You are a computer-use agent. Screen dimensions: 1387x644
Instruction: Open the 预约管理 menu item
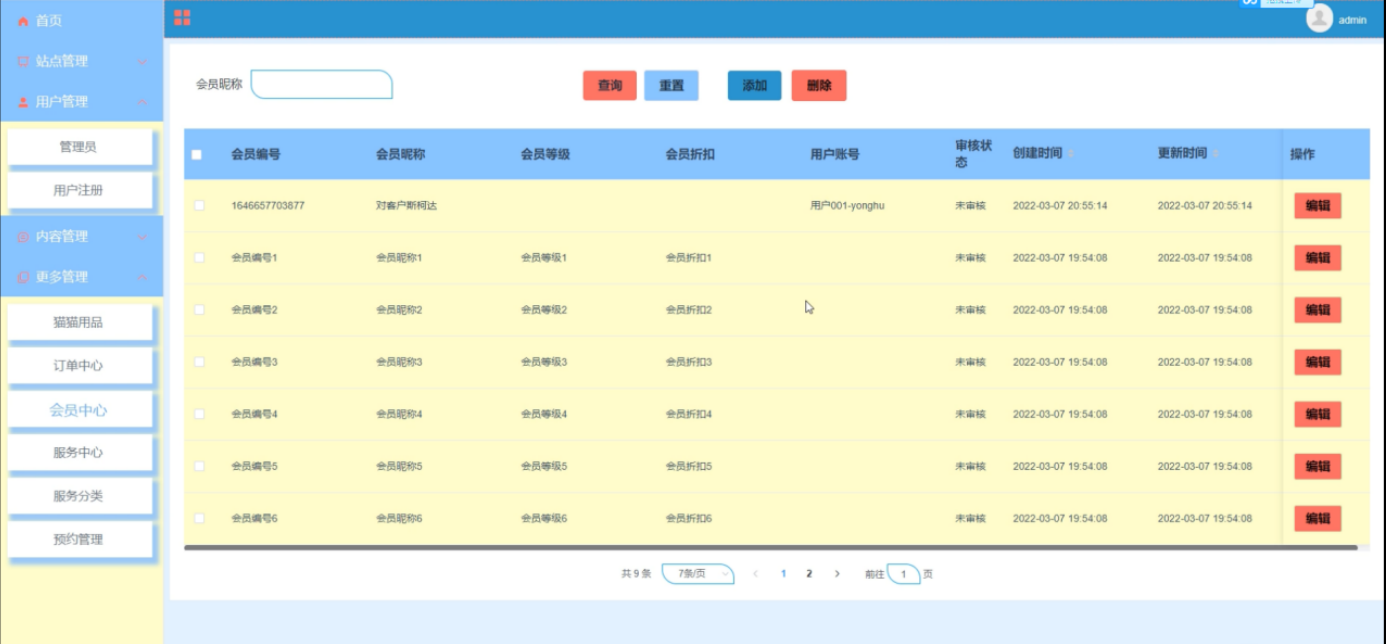(x=80, y=540)
